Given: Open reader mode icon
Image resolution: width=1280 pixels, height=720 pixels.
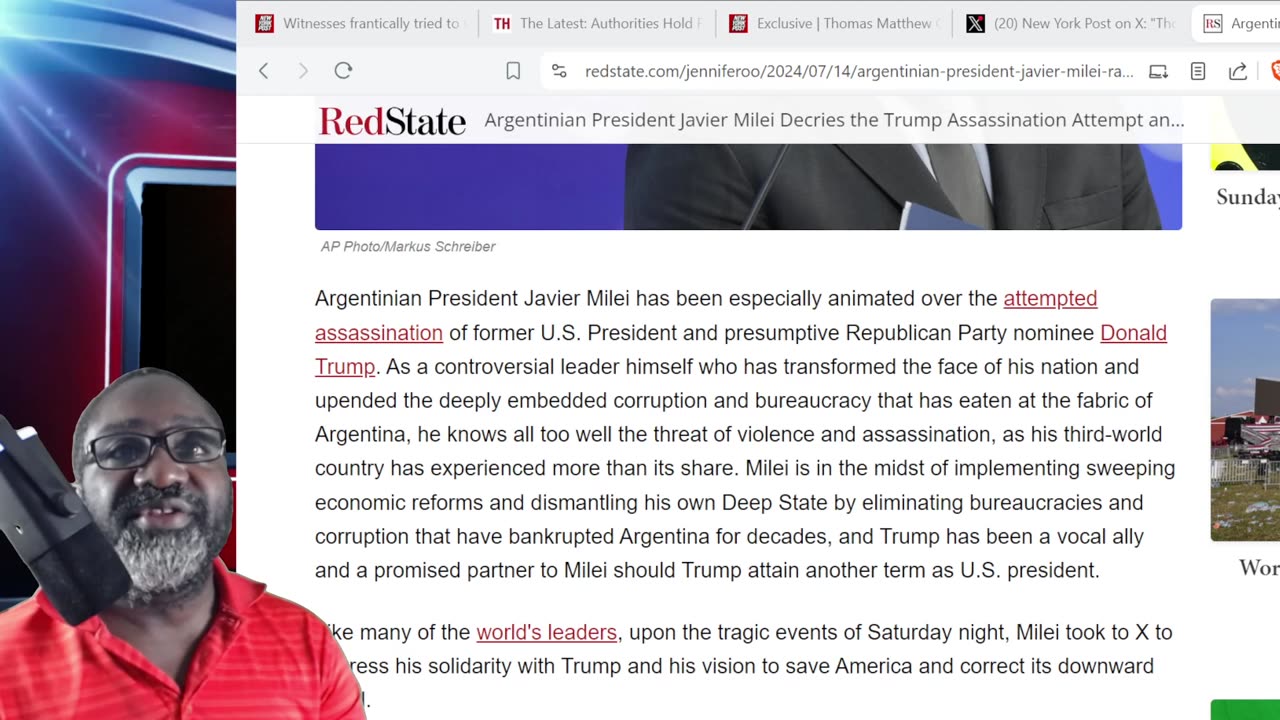Looking at the screenshot, I should pos(1198,71).
